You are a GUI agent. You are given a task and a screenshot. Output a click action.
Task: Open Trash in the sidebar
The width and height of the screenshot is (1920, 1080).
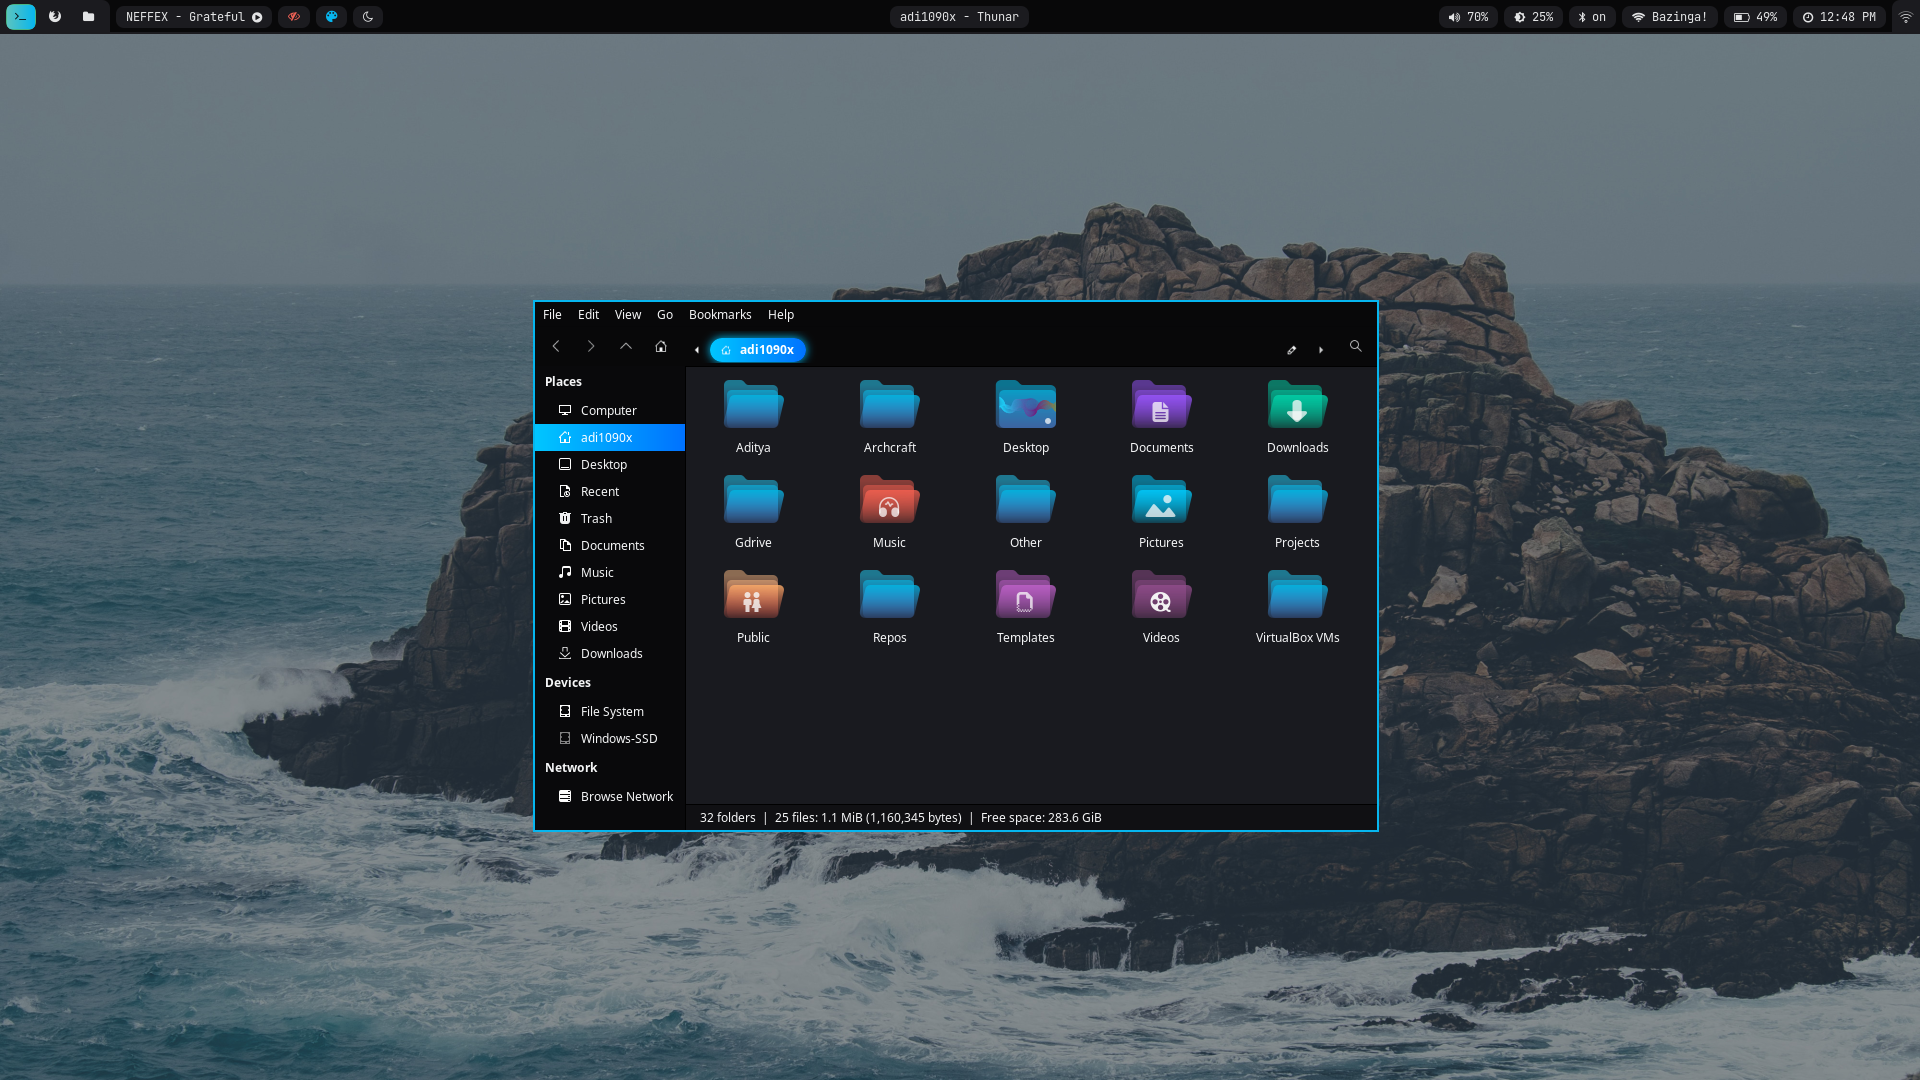(x=610, y=519)
